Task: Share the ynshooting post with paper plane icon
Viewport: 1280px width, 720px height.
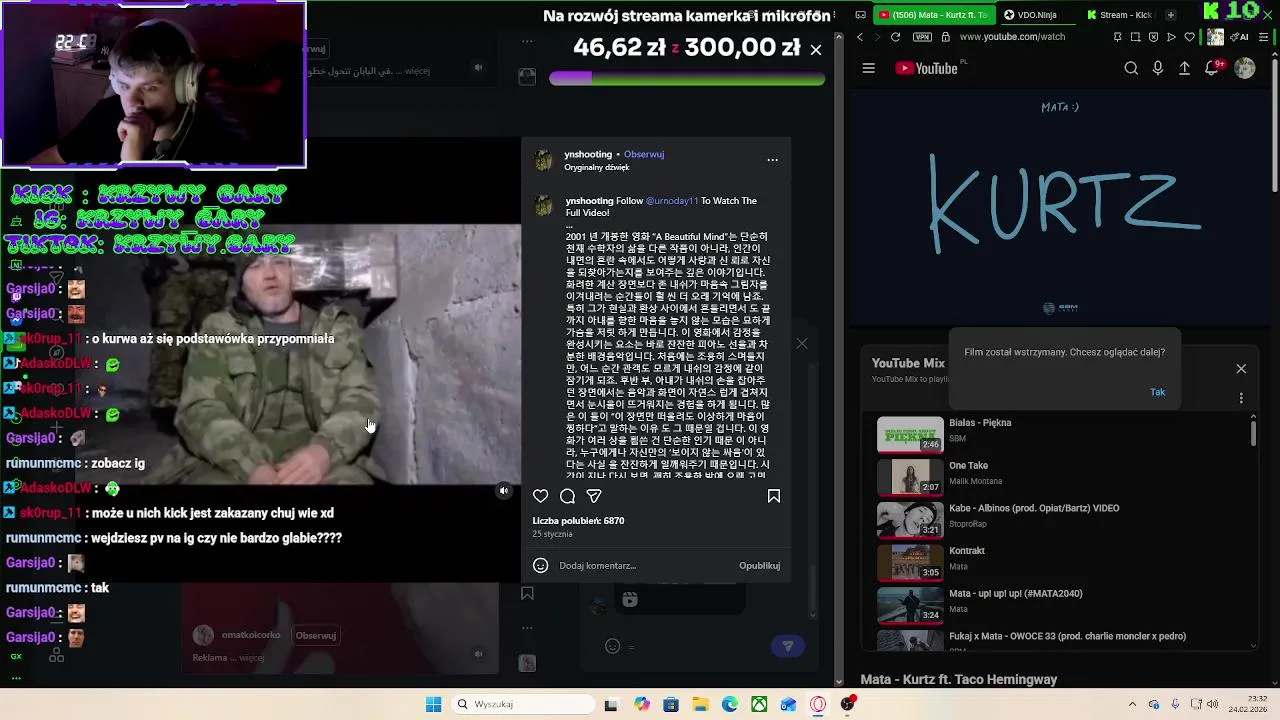Action: 594,496
